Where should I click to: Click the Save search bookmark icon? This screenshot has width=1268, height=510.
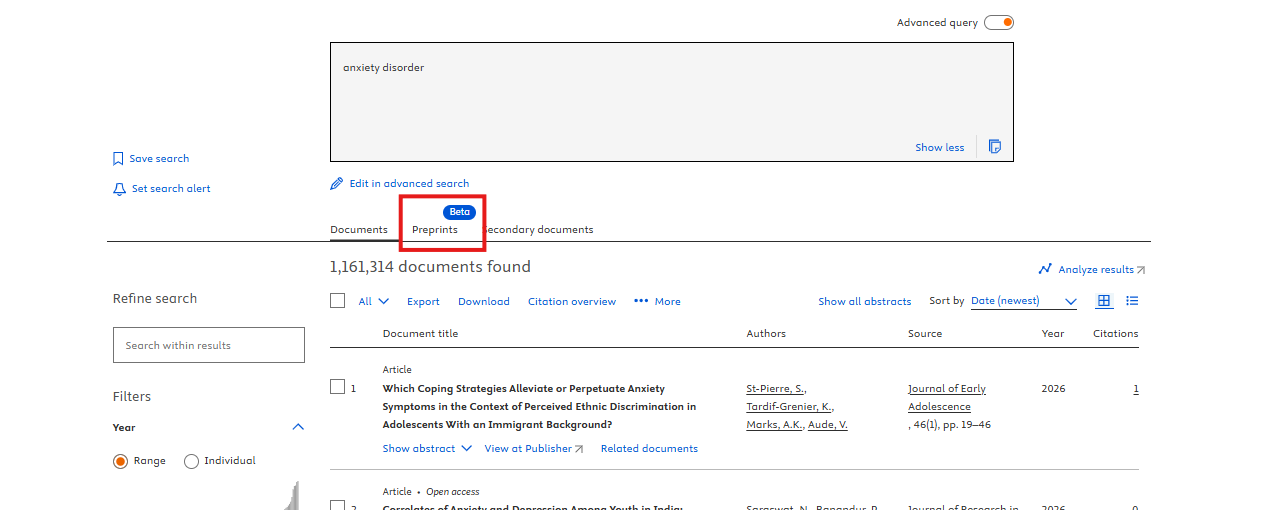118,159
